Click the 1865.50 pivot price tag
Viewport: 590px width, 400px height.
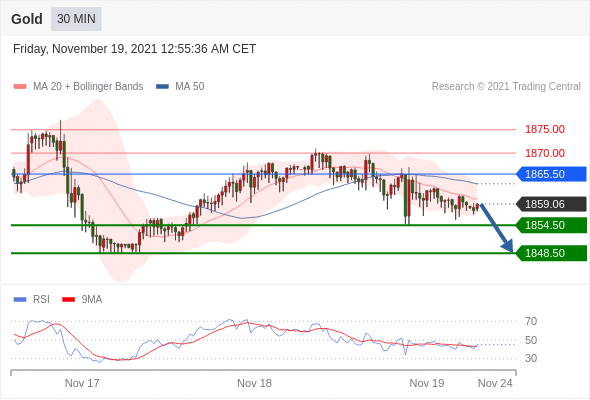coord(551,174)
